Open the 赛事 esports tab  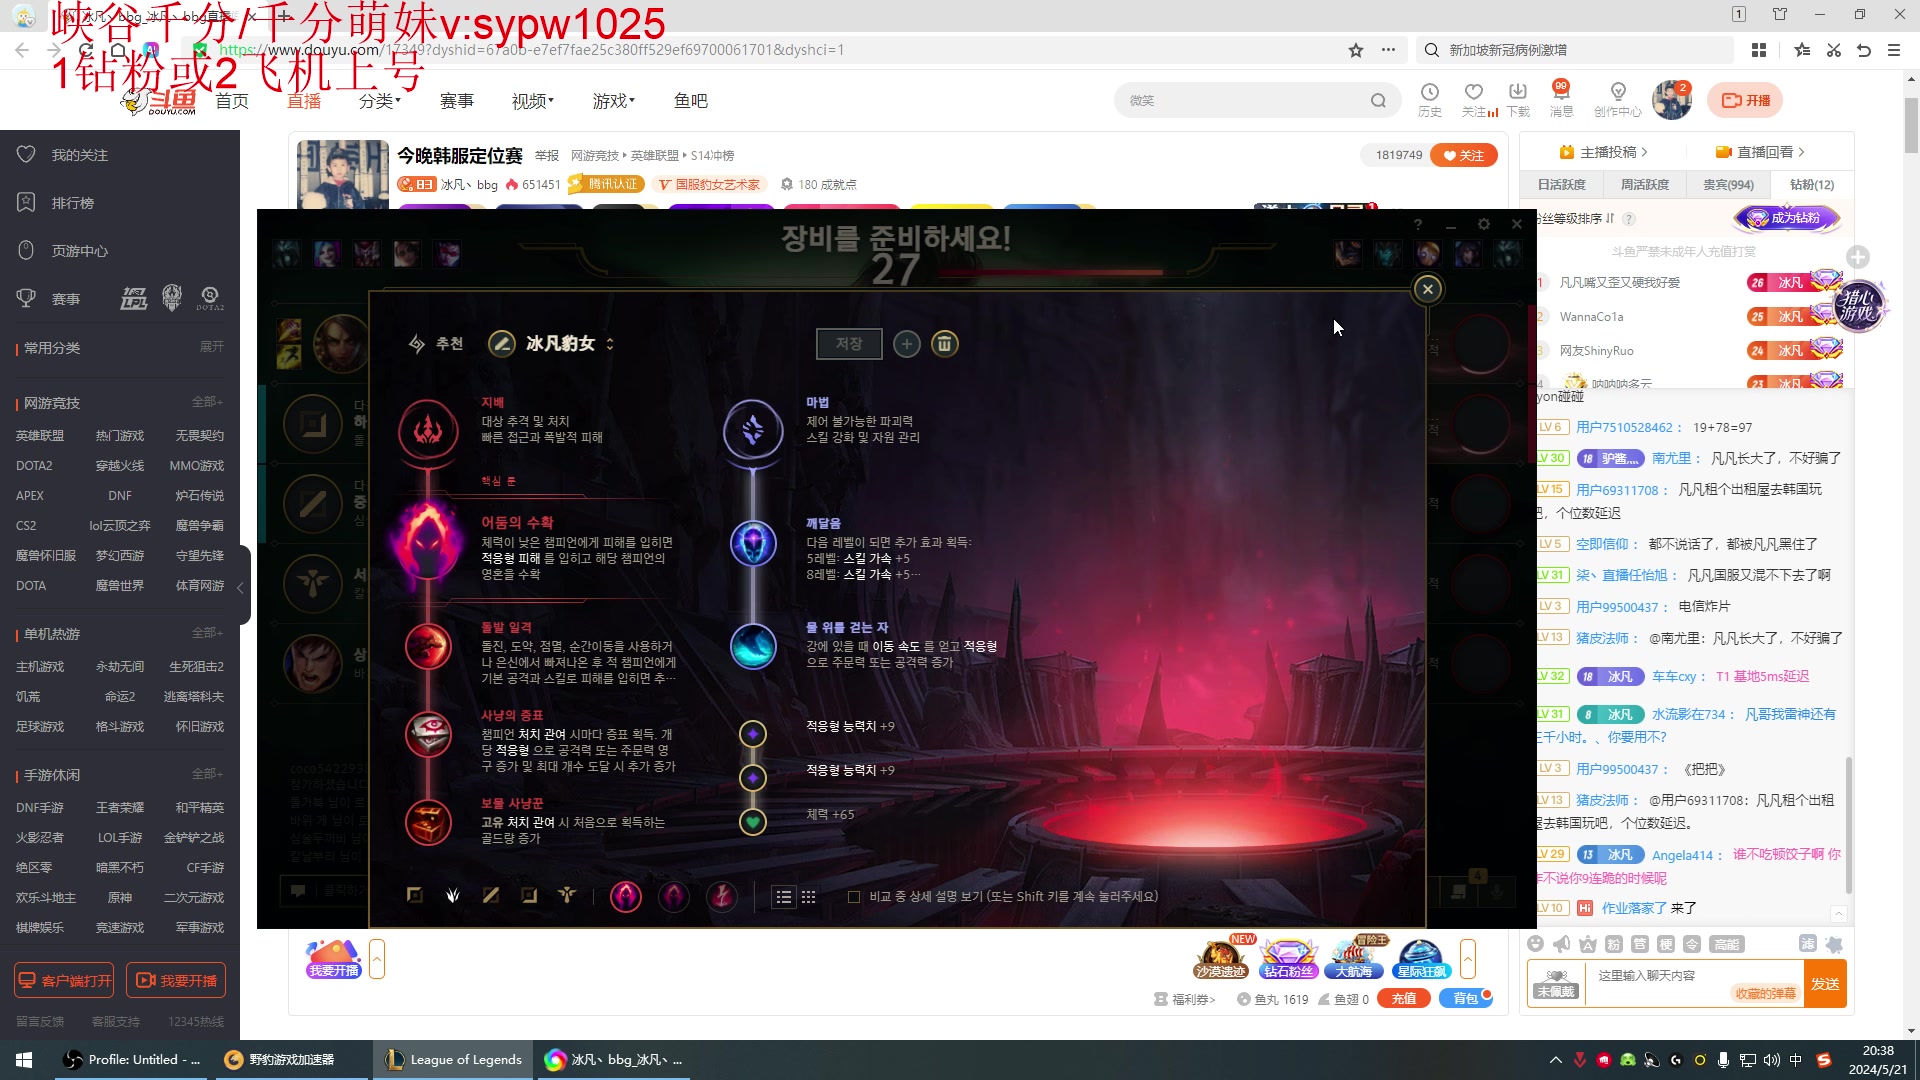click(457, 101)
